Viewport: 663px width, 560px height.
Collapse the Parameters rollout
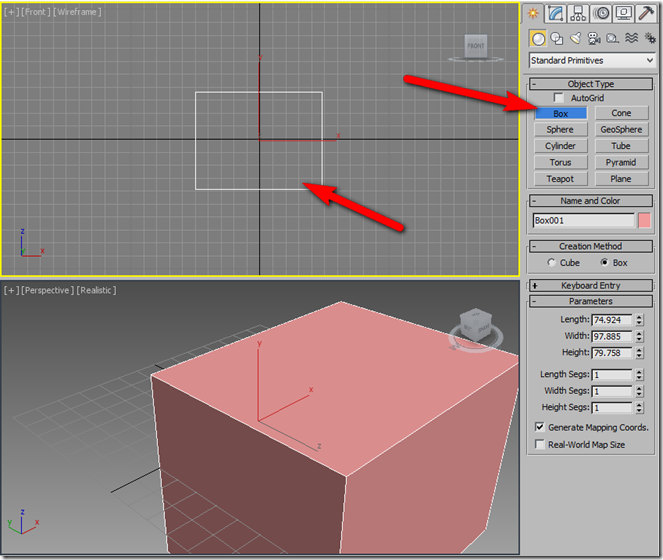pos(591,301)
